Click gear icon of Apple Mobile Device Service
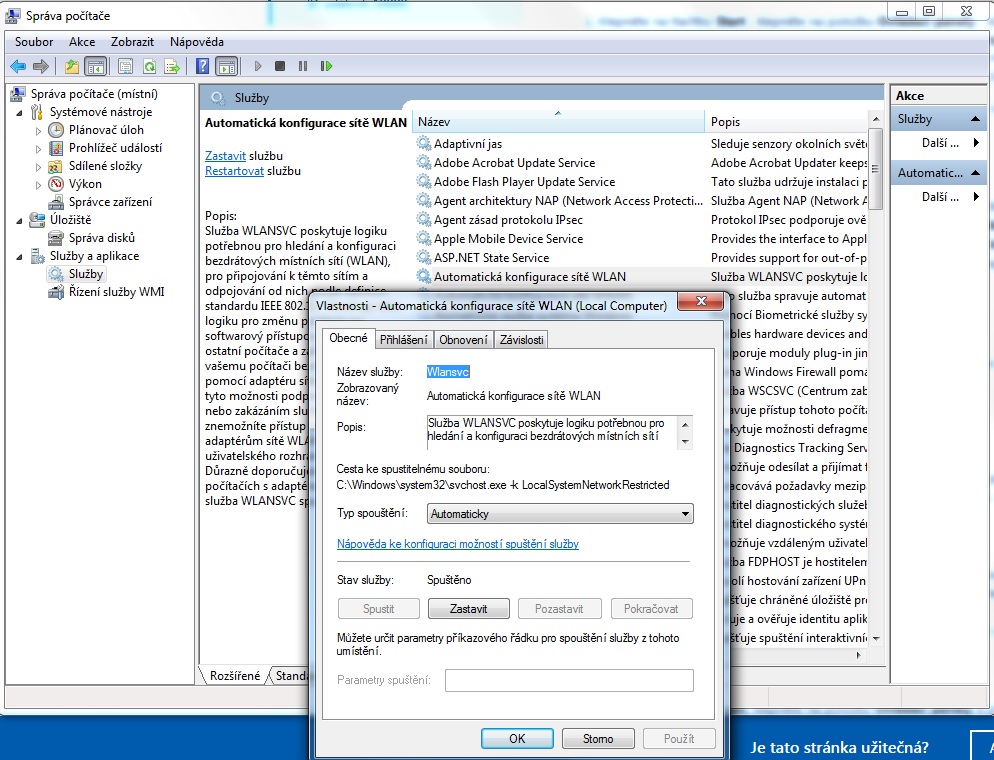Viewport: 994px width, 760px height. pyautogui.click(x=423, y=238)
